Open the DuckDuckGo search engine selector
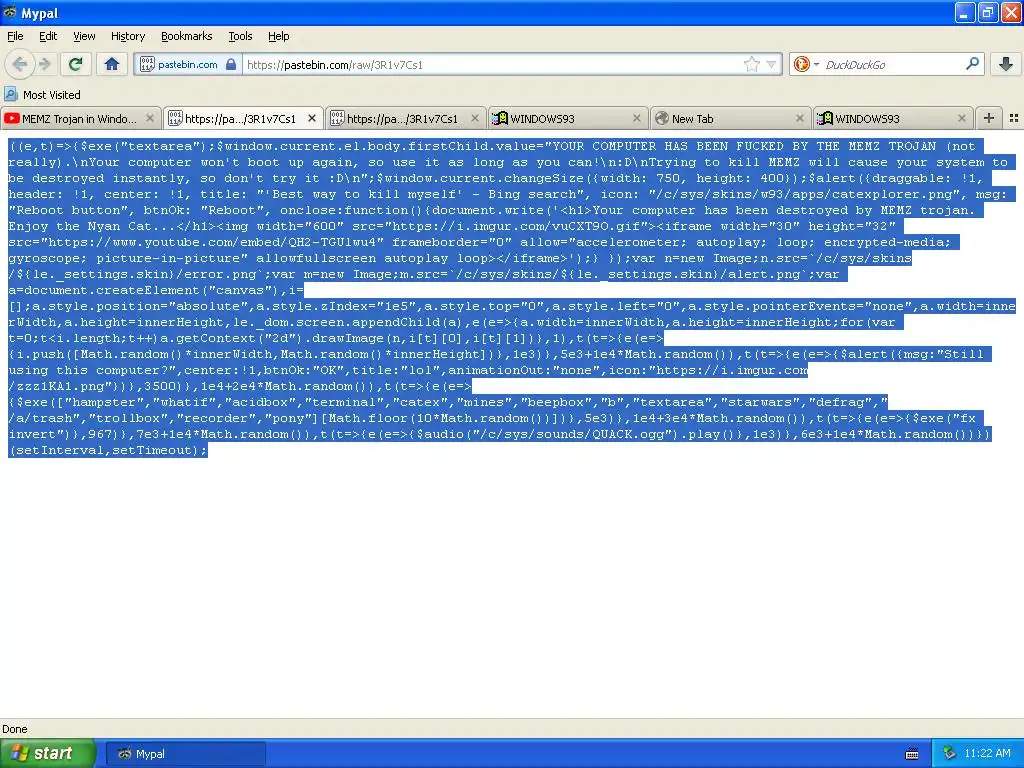Image resolution: width=1024 pixels, height=768 pixels. click(x=806, y=64)
